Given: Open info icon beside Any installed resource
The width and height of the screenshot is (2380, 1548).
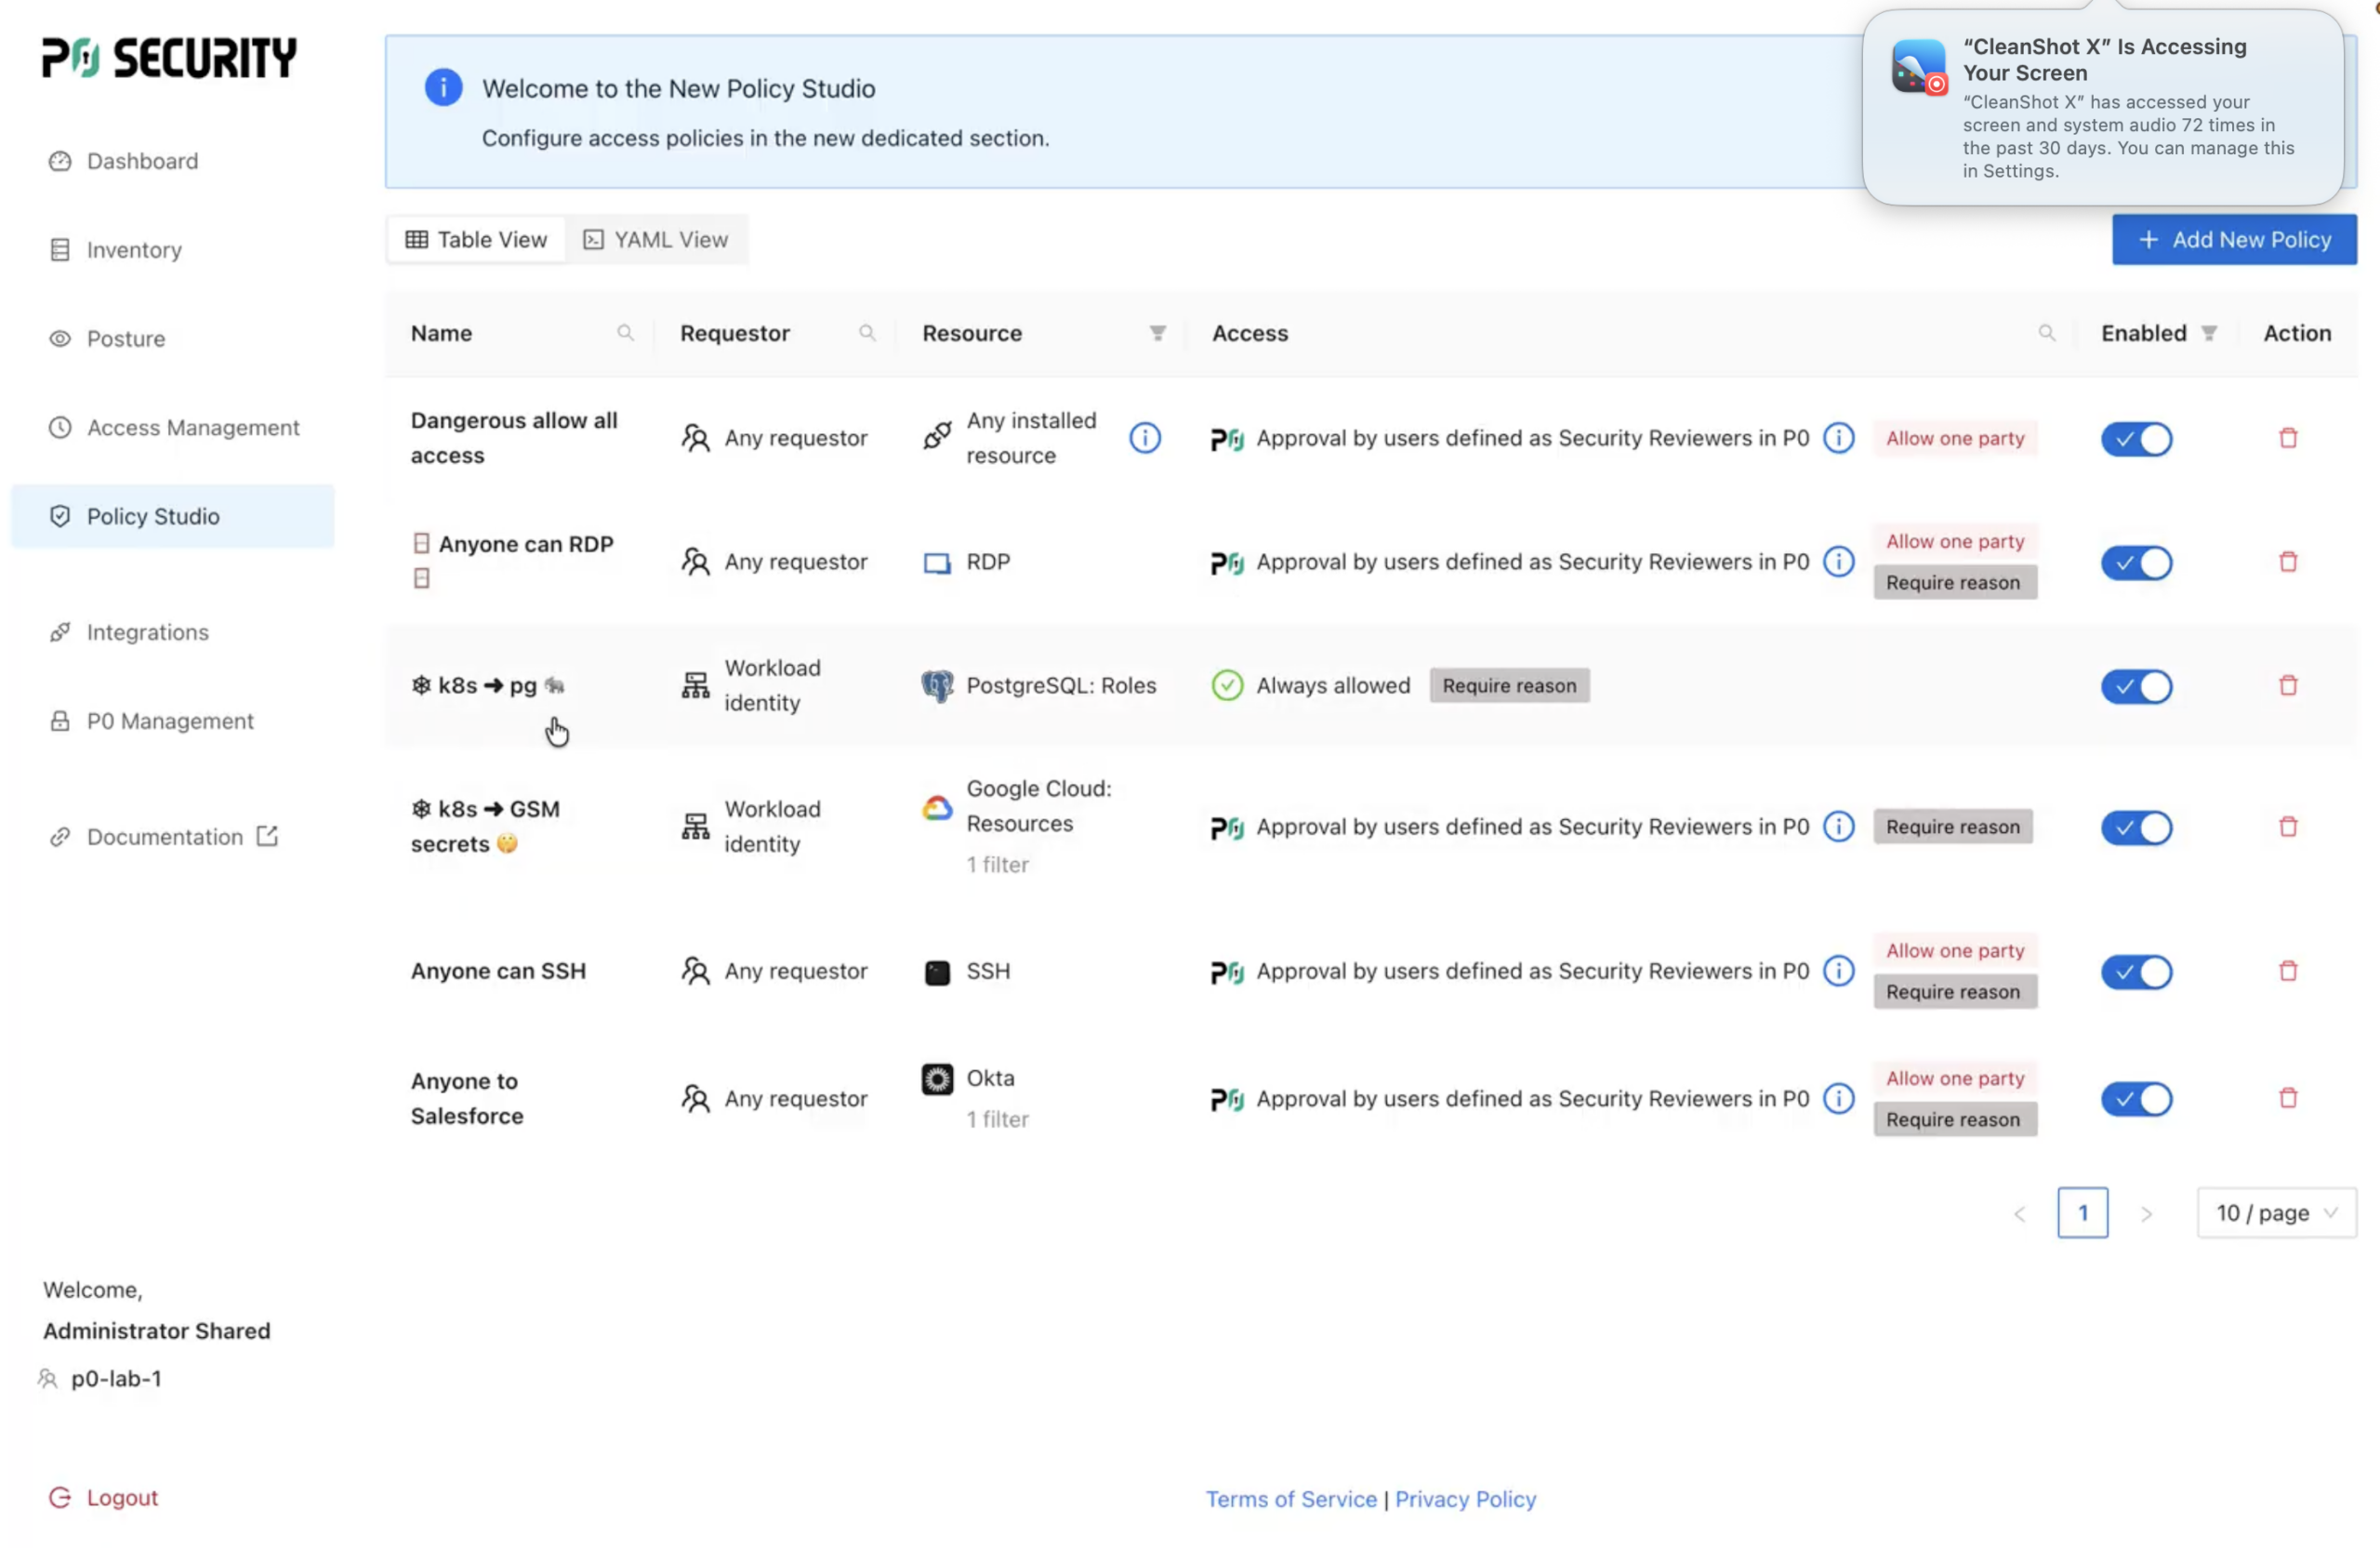Looking at the screenshot, I should pyautogui.click(x=1144, y=438).
